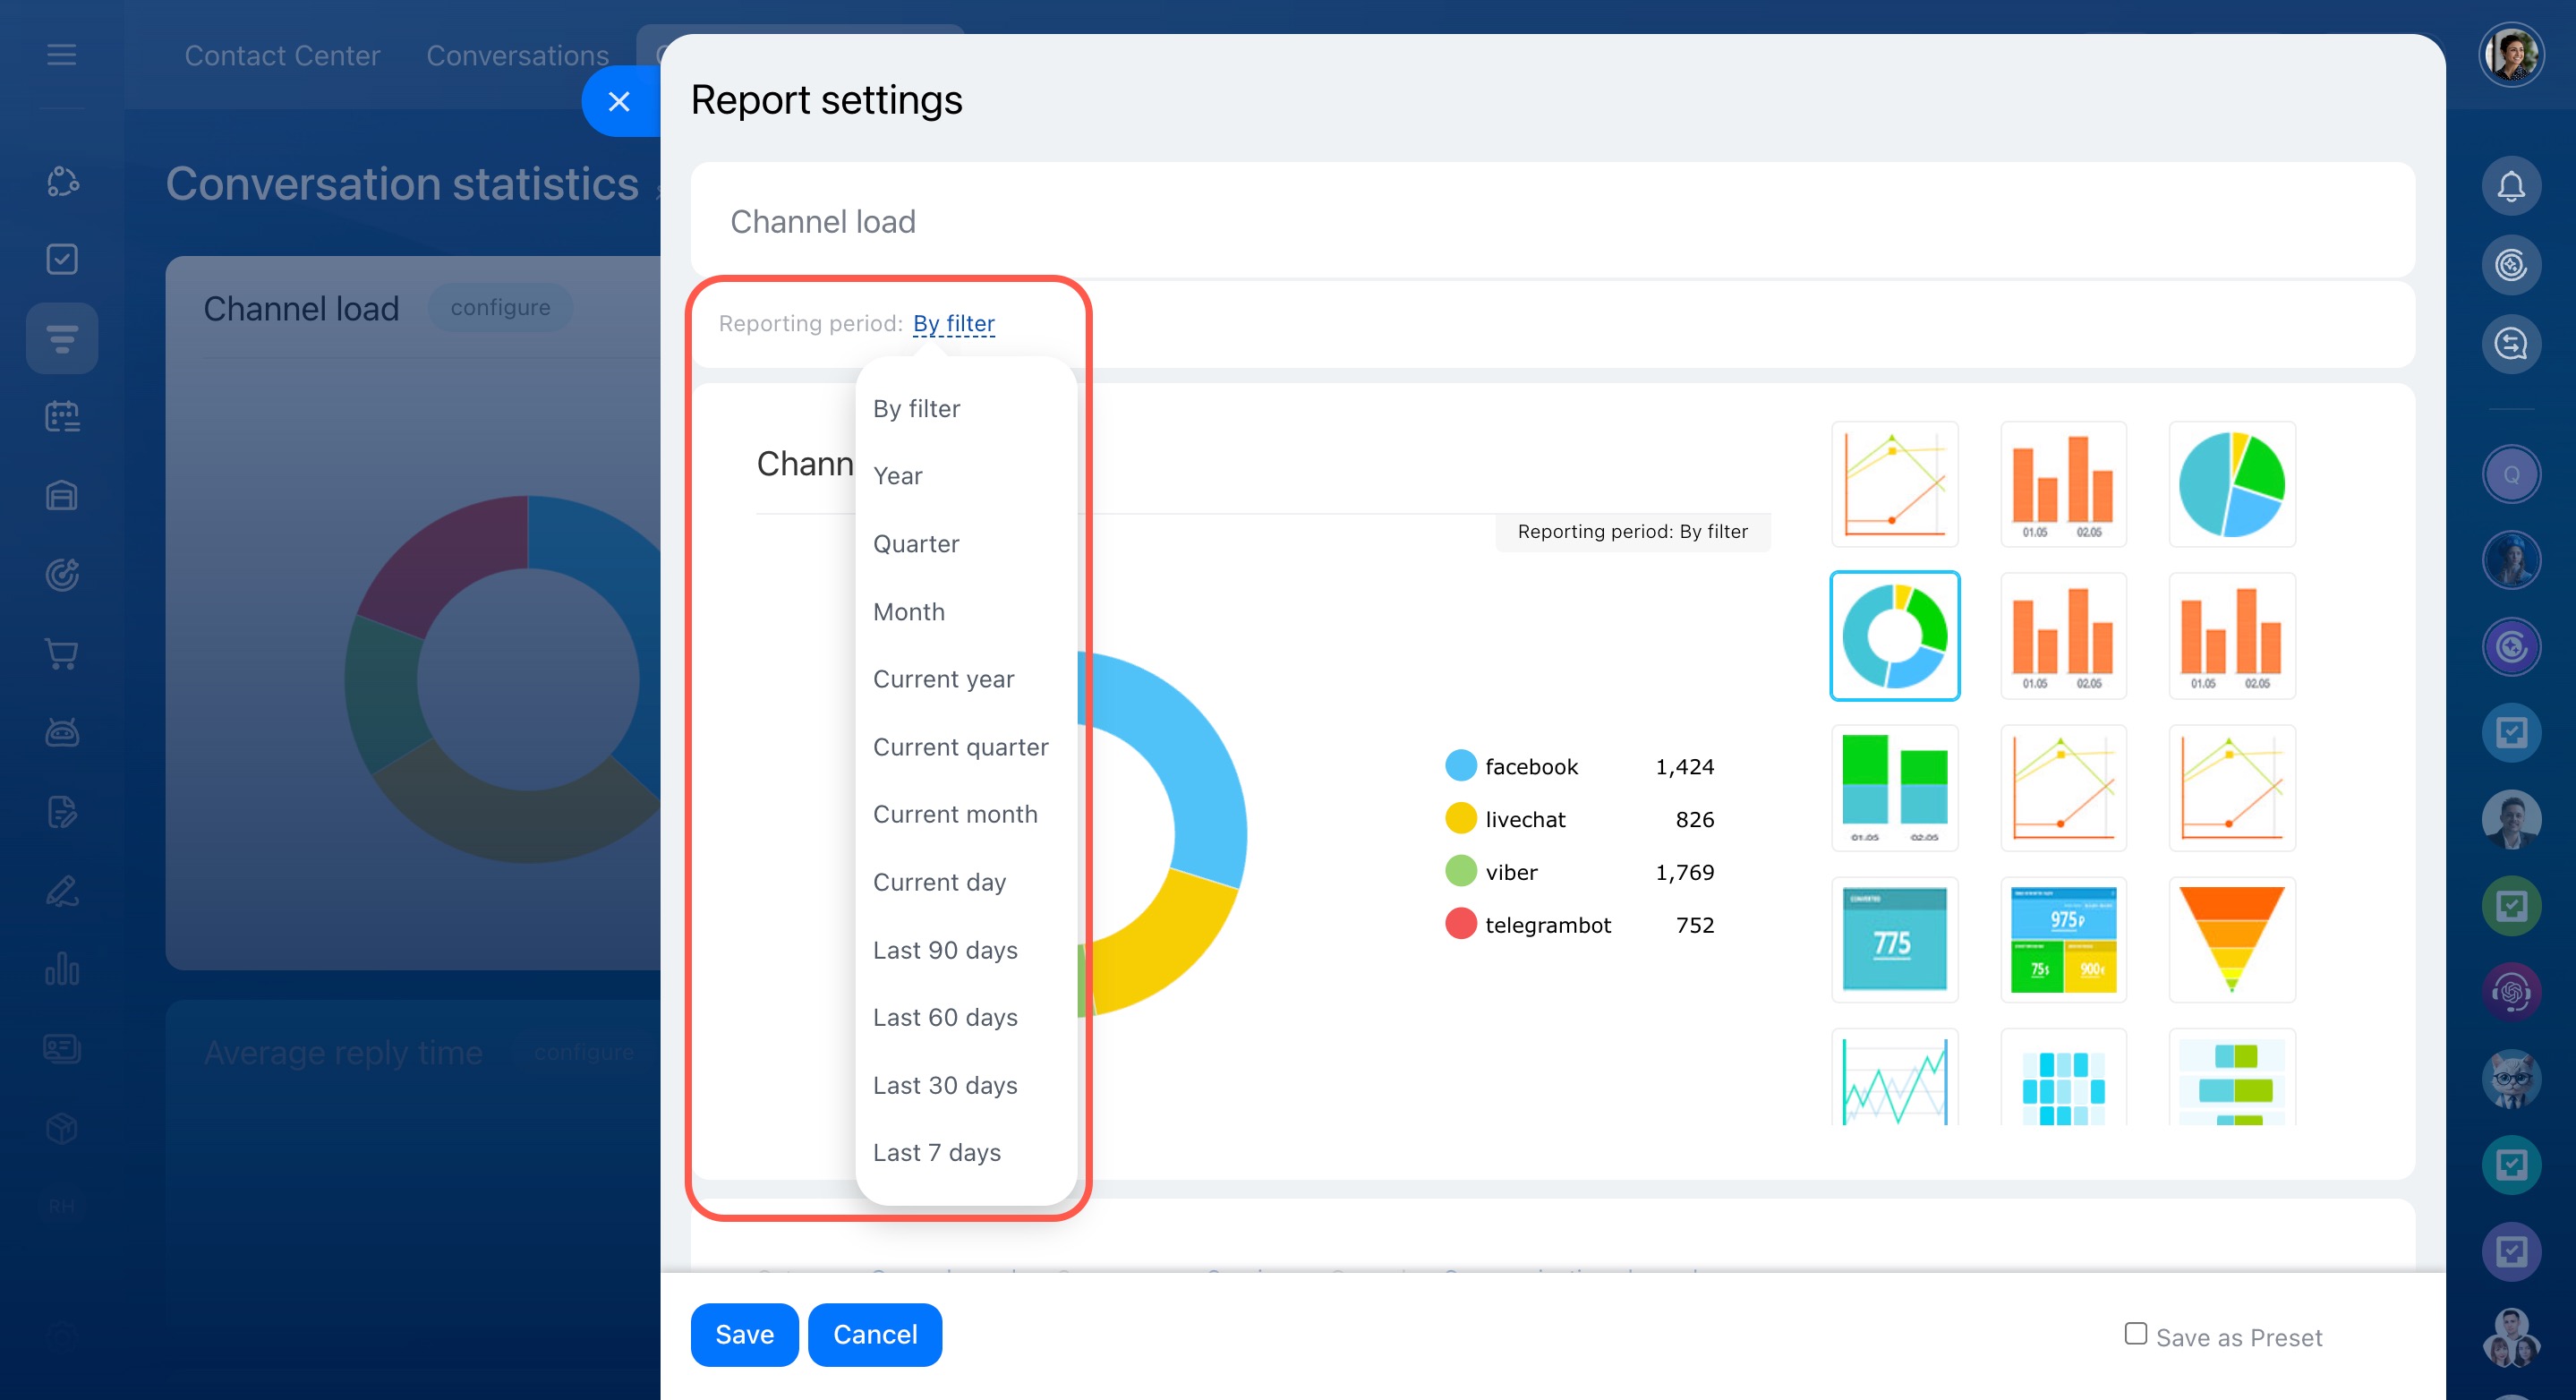Click the Channel load title input field
The width and height of the screenshot is (2576, 1400).
pyautogui.click(x=1551, y=221)
